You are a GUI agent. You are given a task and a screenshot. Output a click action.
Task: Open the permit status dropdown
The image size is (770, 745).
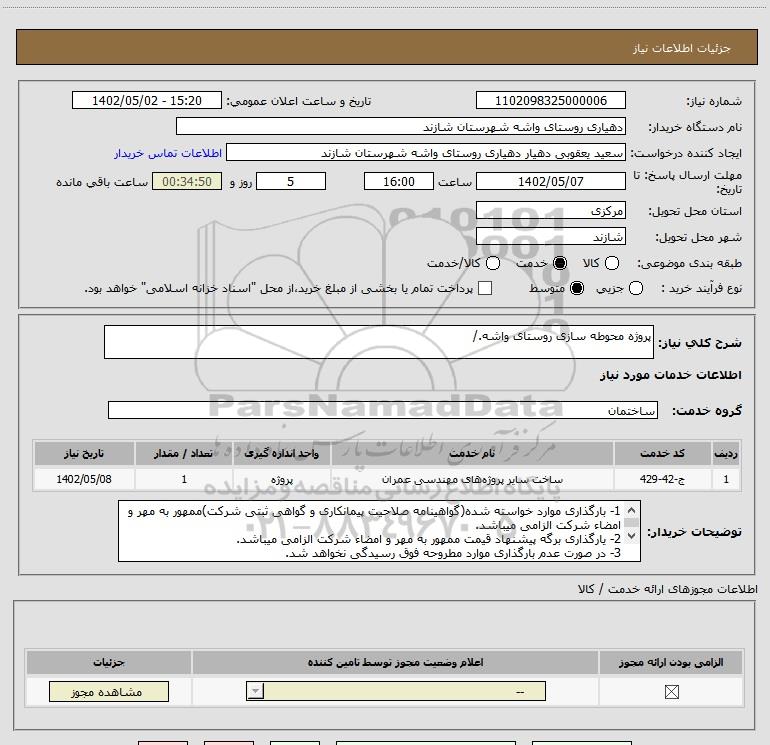396,691
